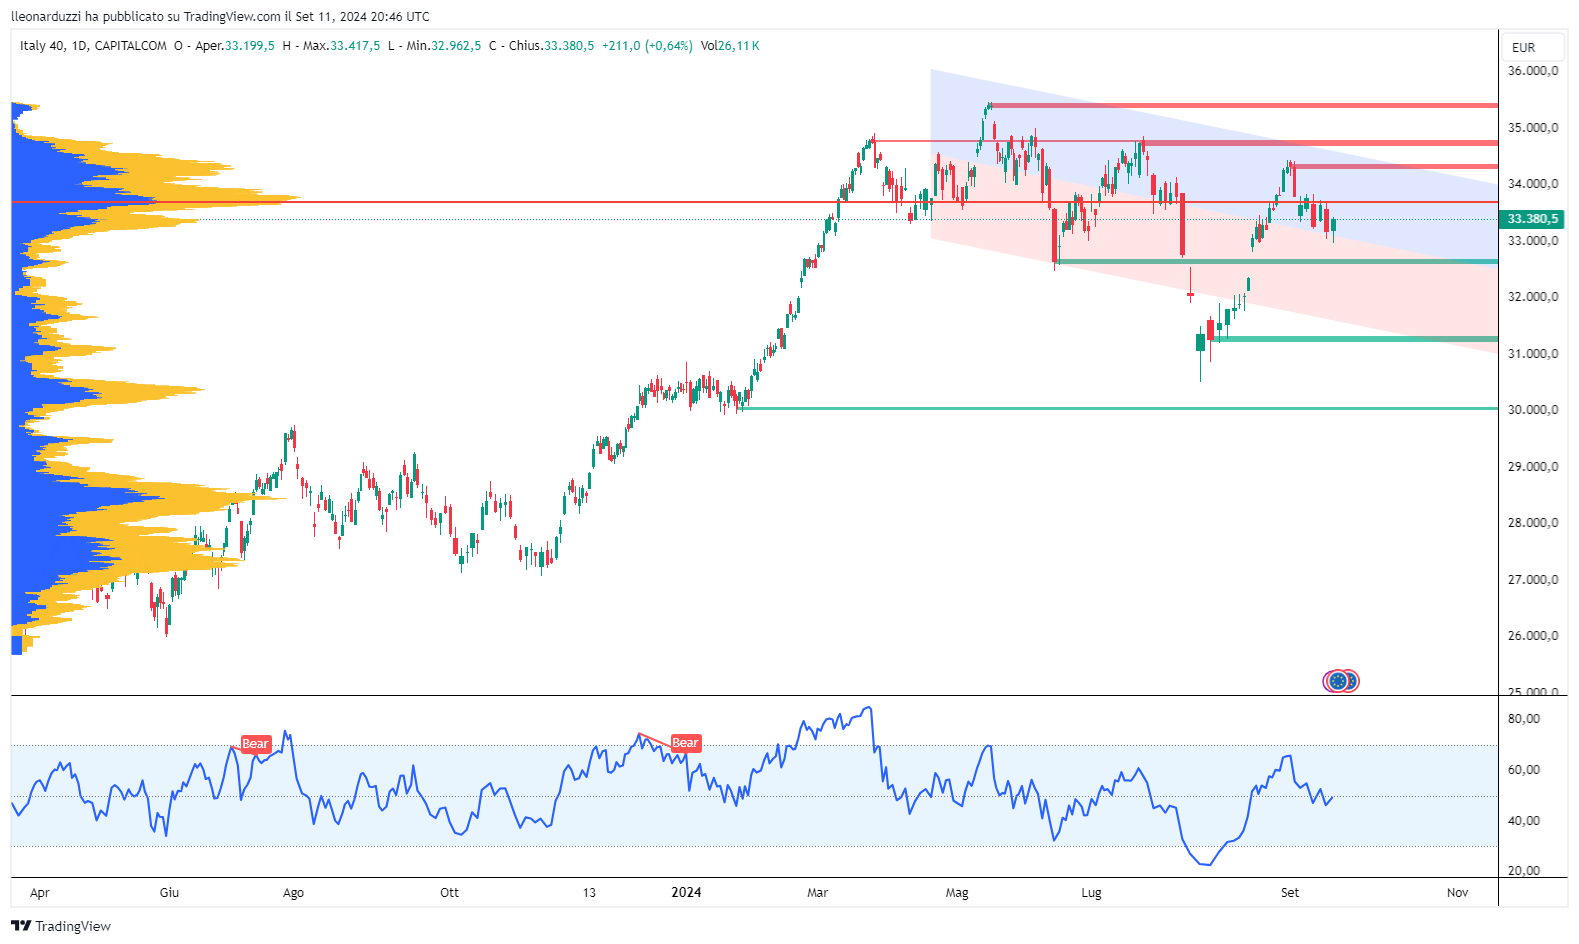
Task: Open the TradingView logo at the bottom
Action: [x=61, y=926]
